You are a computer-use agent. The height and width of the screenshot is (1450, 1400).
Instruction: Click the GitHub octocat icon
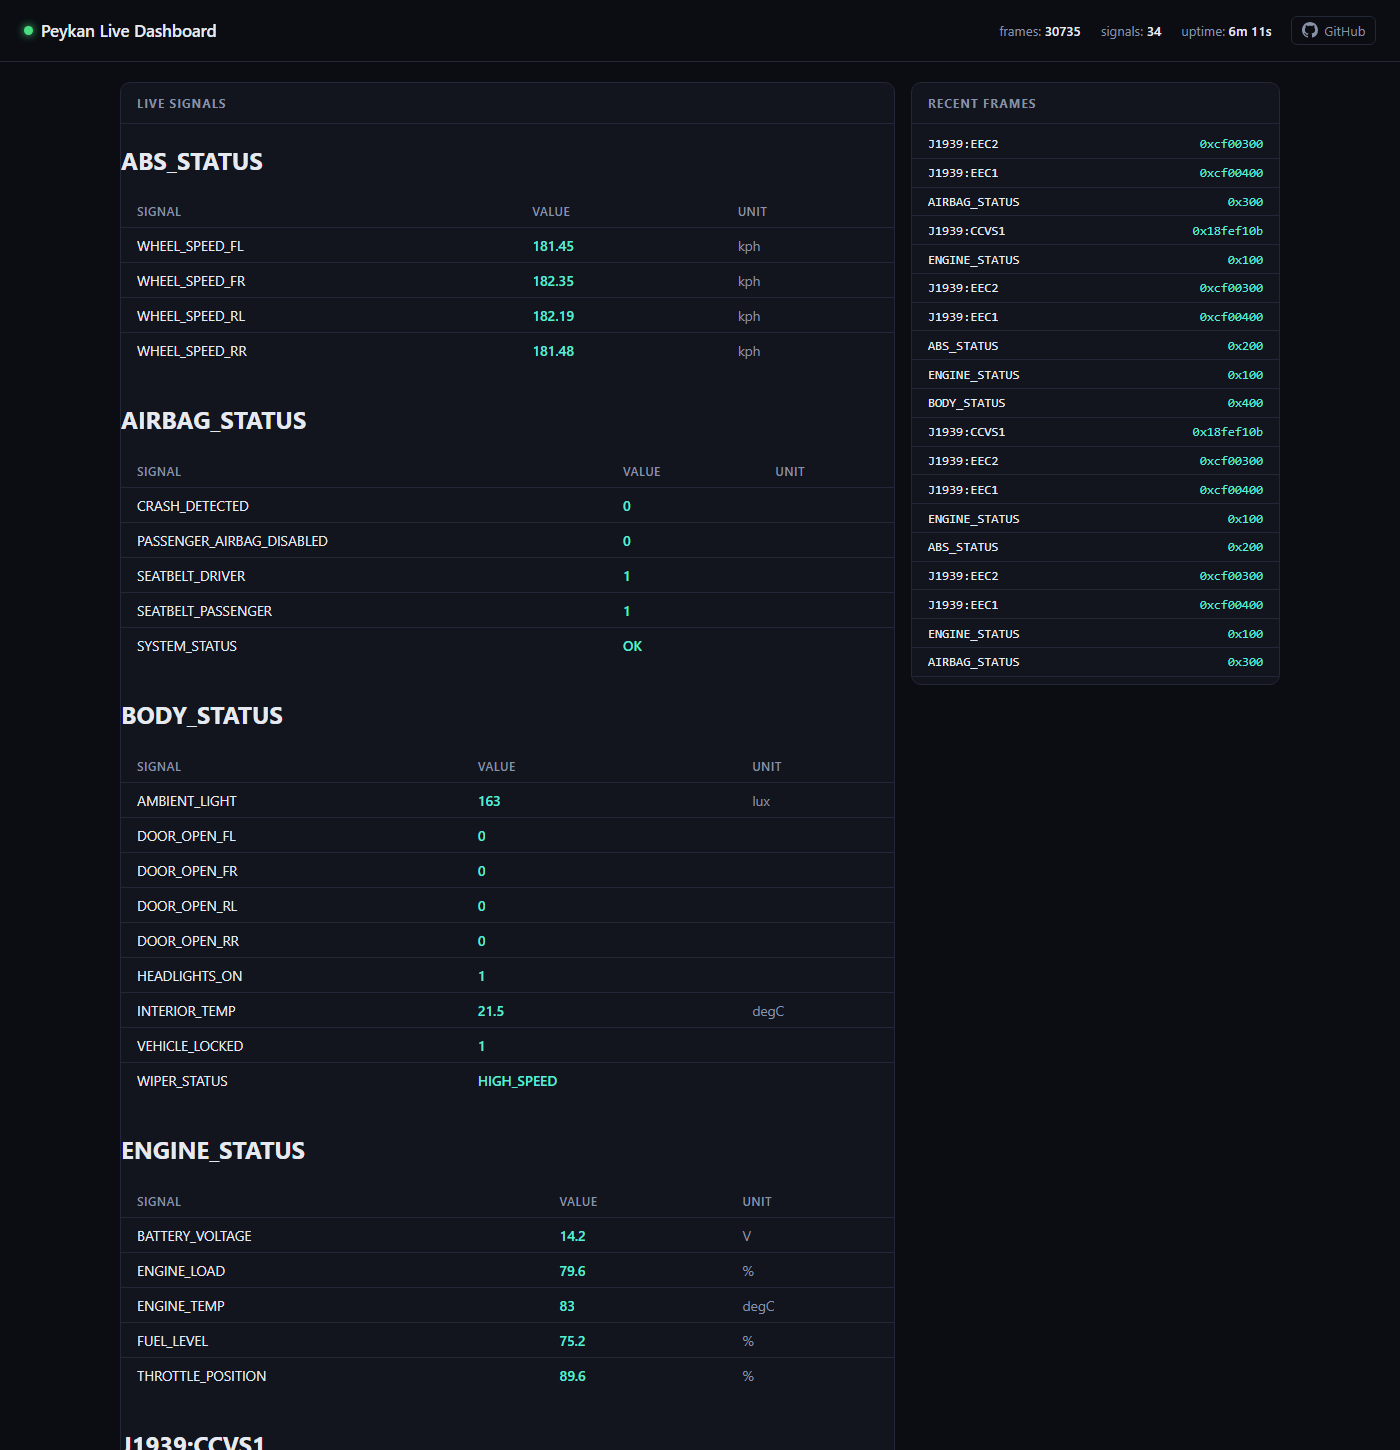coord(1309,31)
